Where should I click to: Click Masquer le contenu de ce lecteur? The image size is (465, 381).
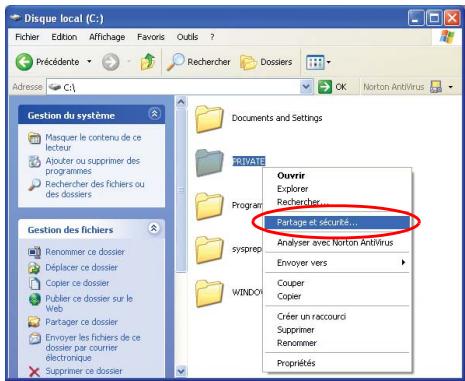(x=93, y=142)
